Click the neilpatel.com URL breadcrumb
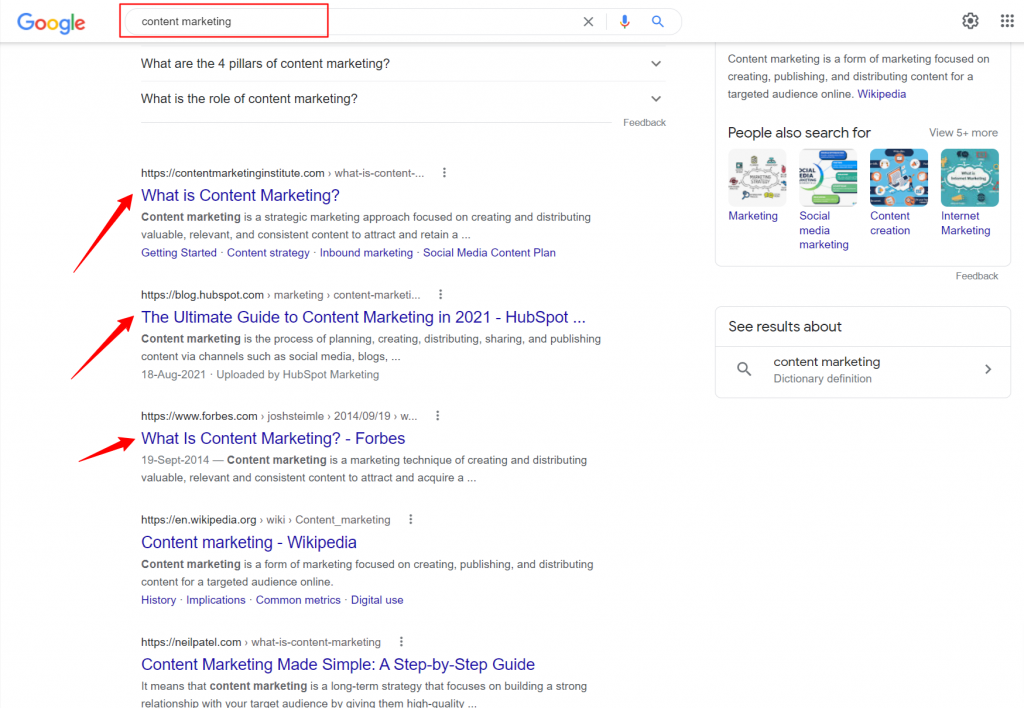 point(261,642)
